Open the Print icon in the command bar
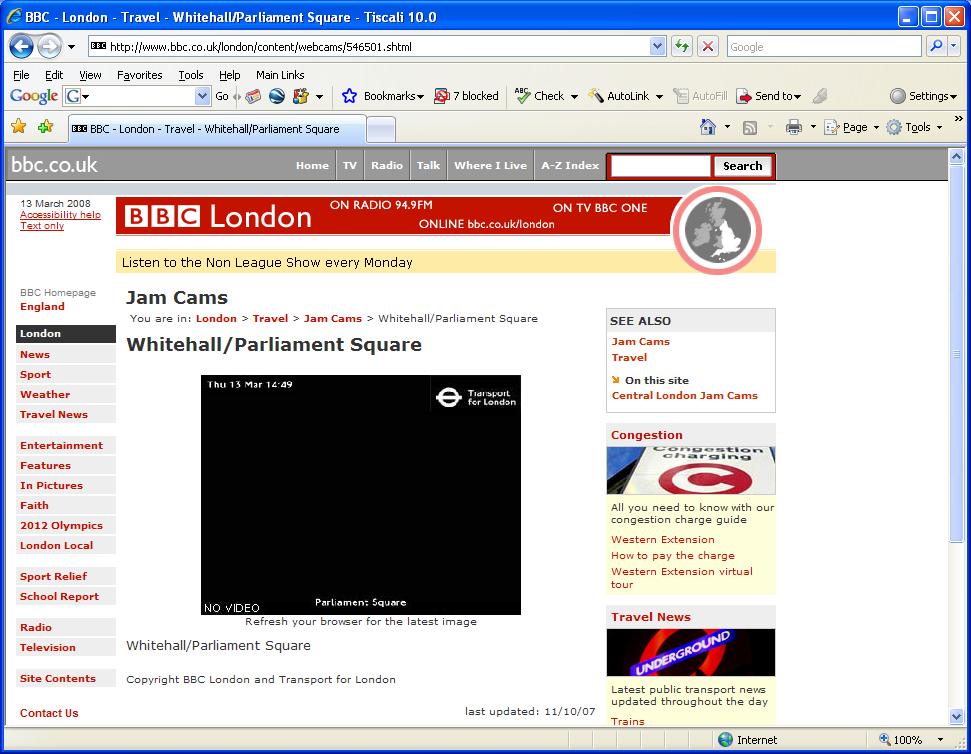The height and width of the screenshot is (754, 971). (796, 128)
